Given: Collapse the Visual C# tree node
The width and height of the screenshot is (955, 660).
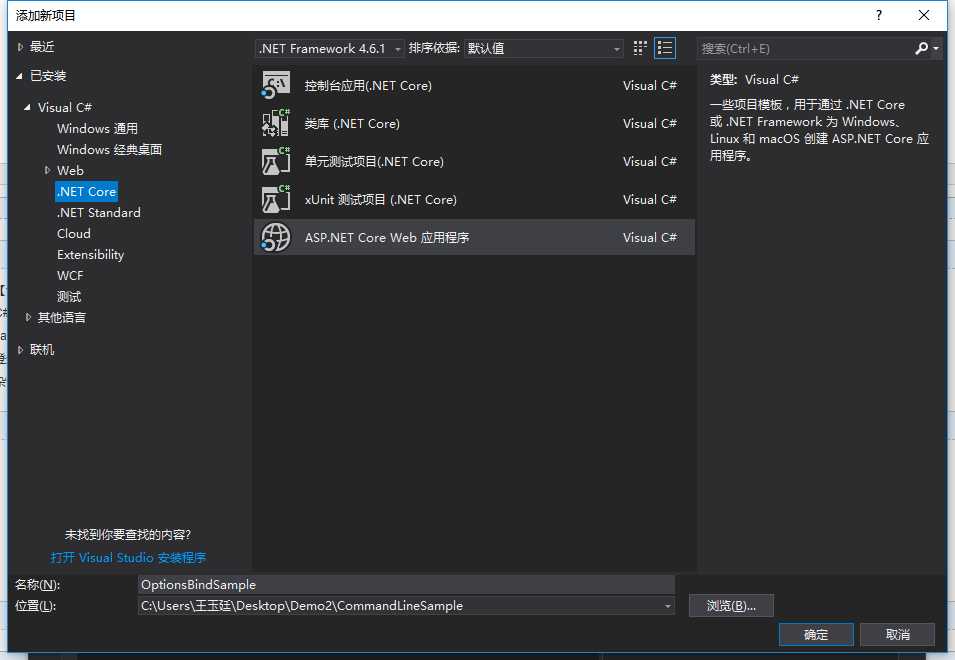Looking at the screenshot, I should (27, 107).
